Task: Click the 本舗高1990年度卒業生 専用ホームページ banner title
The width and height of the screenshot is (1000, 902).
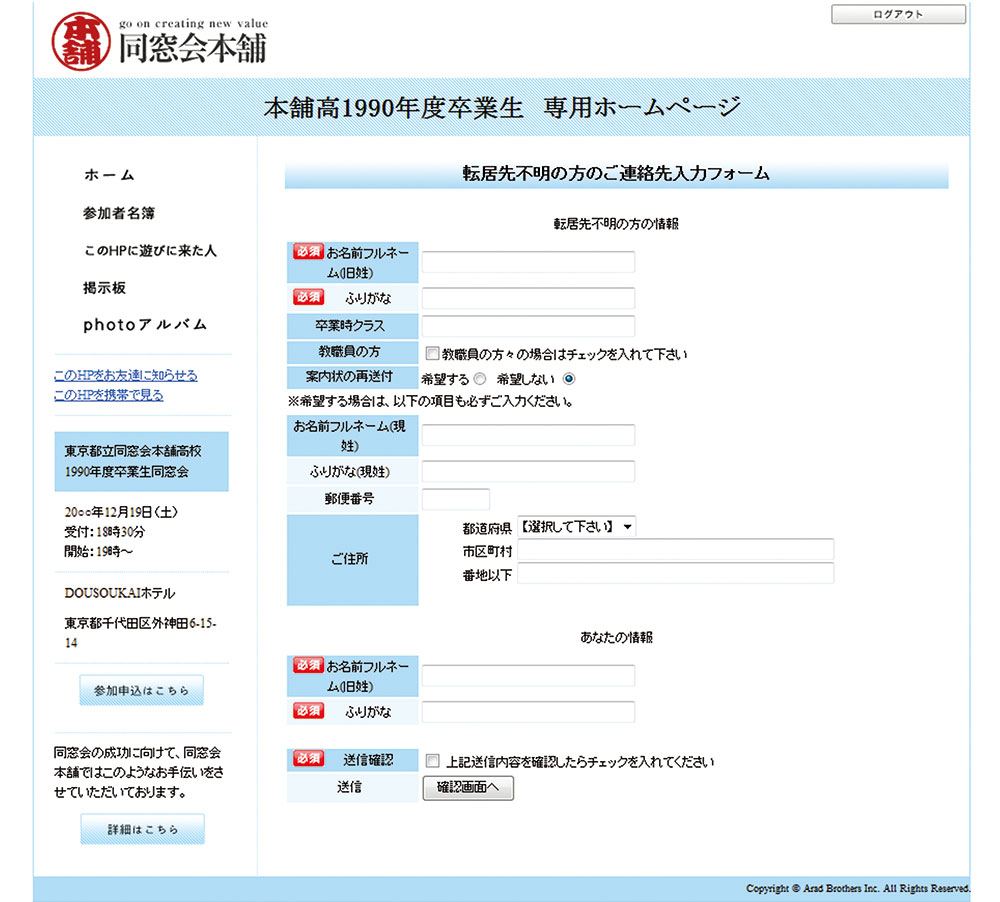Action: 502,108
